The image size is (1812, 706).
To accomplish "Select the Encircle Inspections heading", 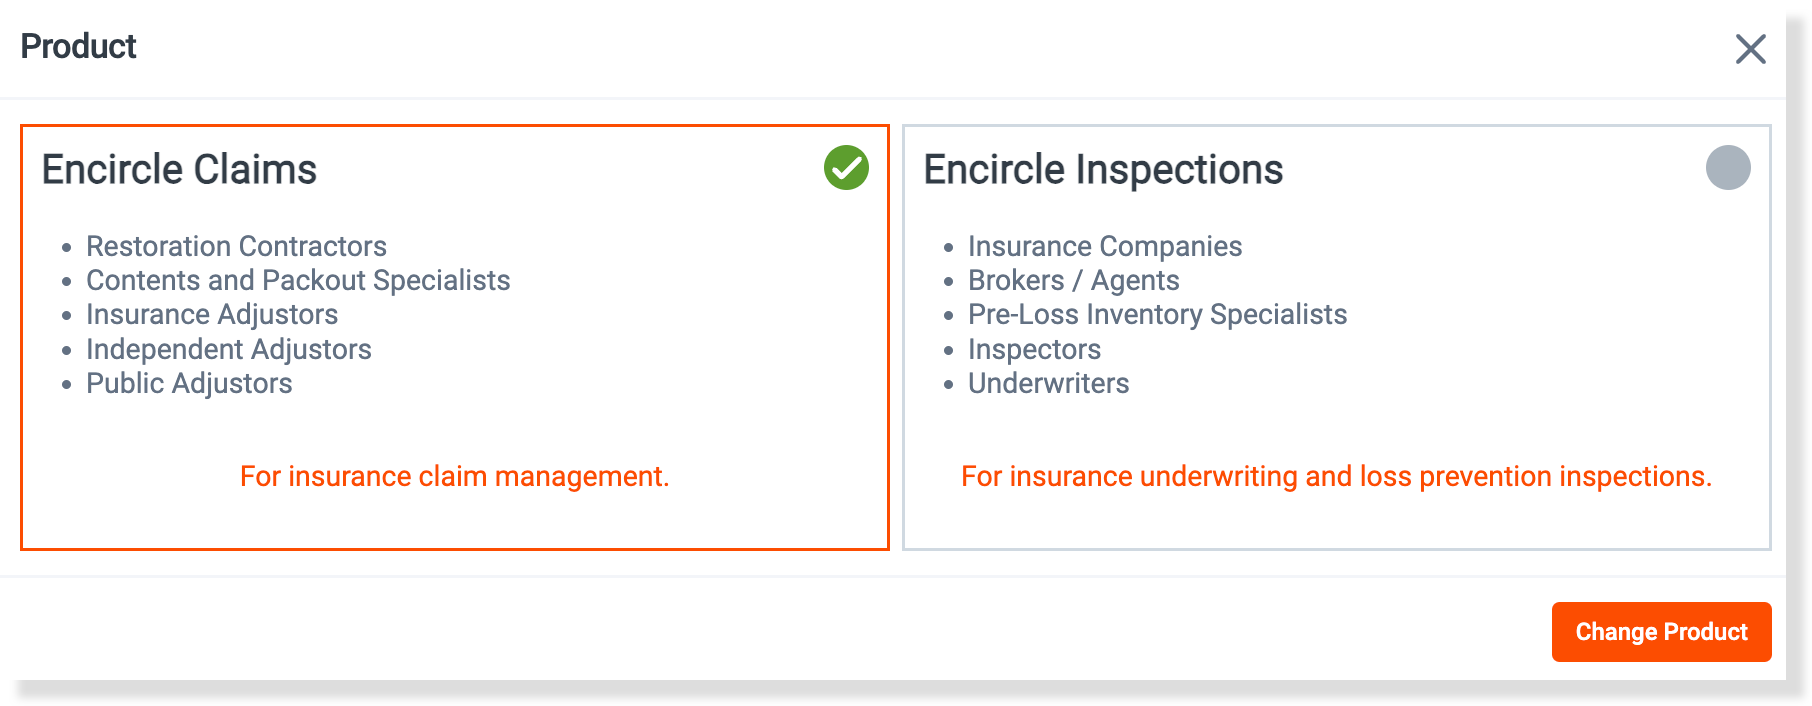I will (x=1103, y=169).
